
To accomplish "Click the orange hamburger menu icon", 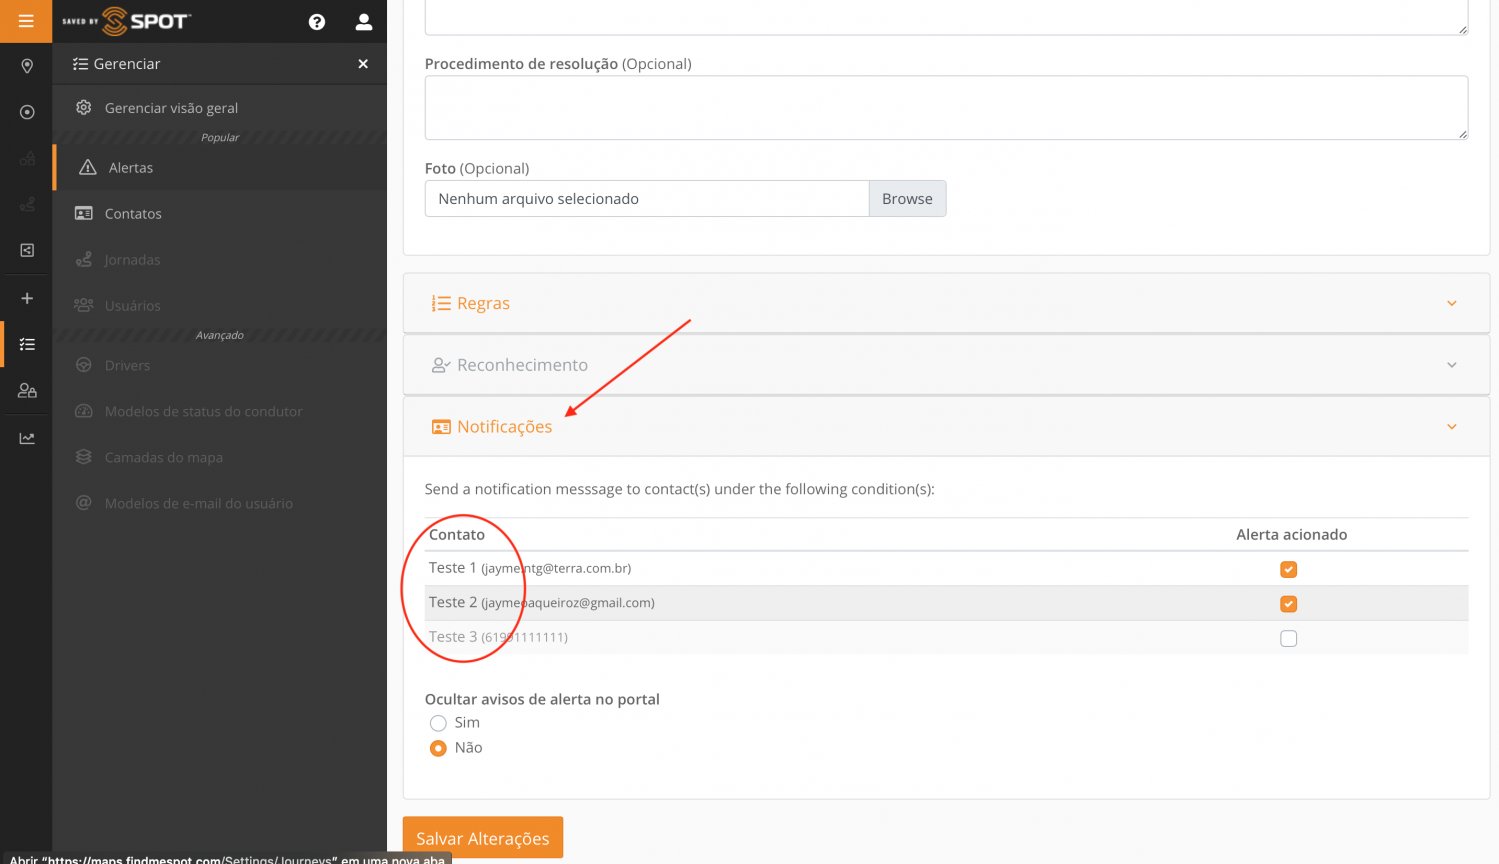I will 26,21.
